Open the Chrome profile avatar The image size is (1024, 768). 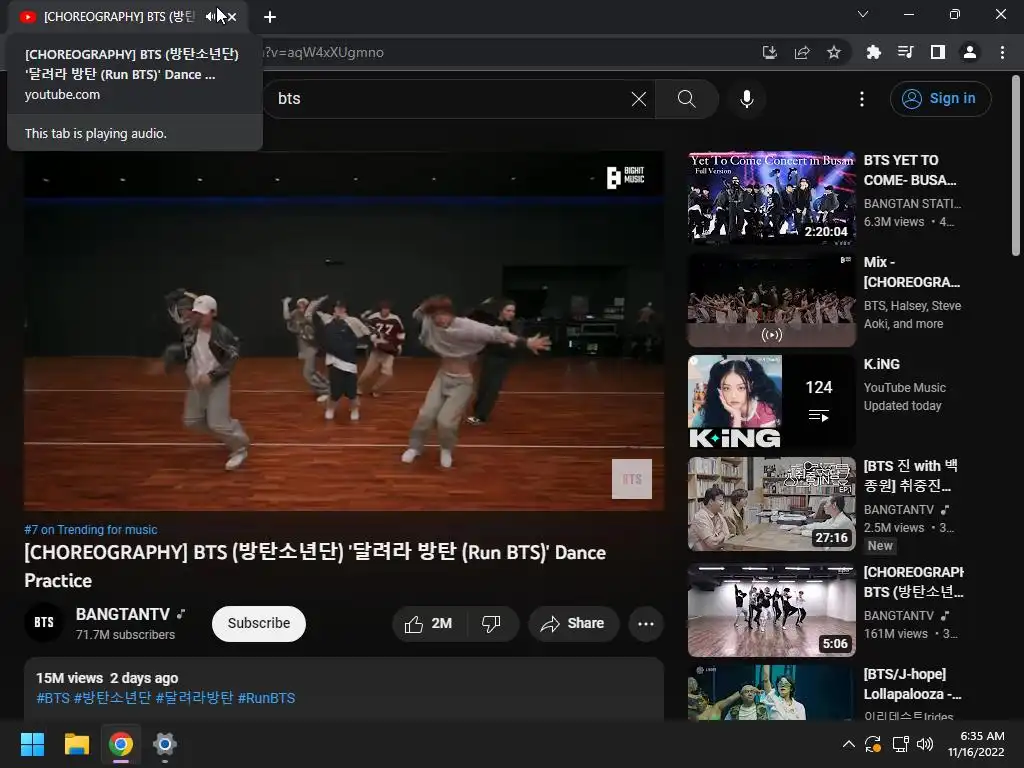tap(970, 53)
